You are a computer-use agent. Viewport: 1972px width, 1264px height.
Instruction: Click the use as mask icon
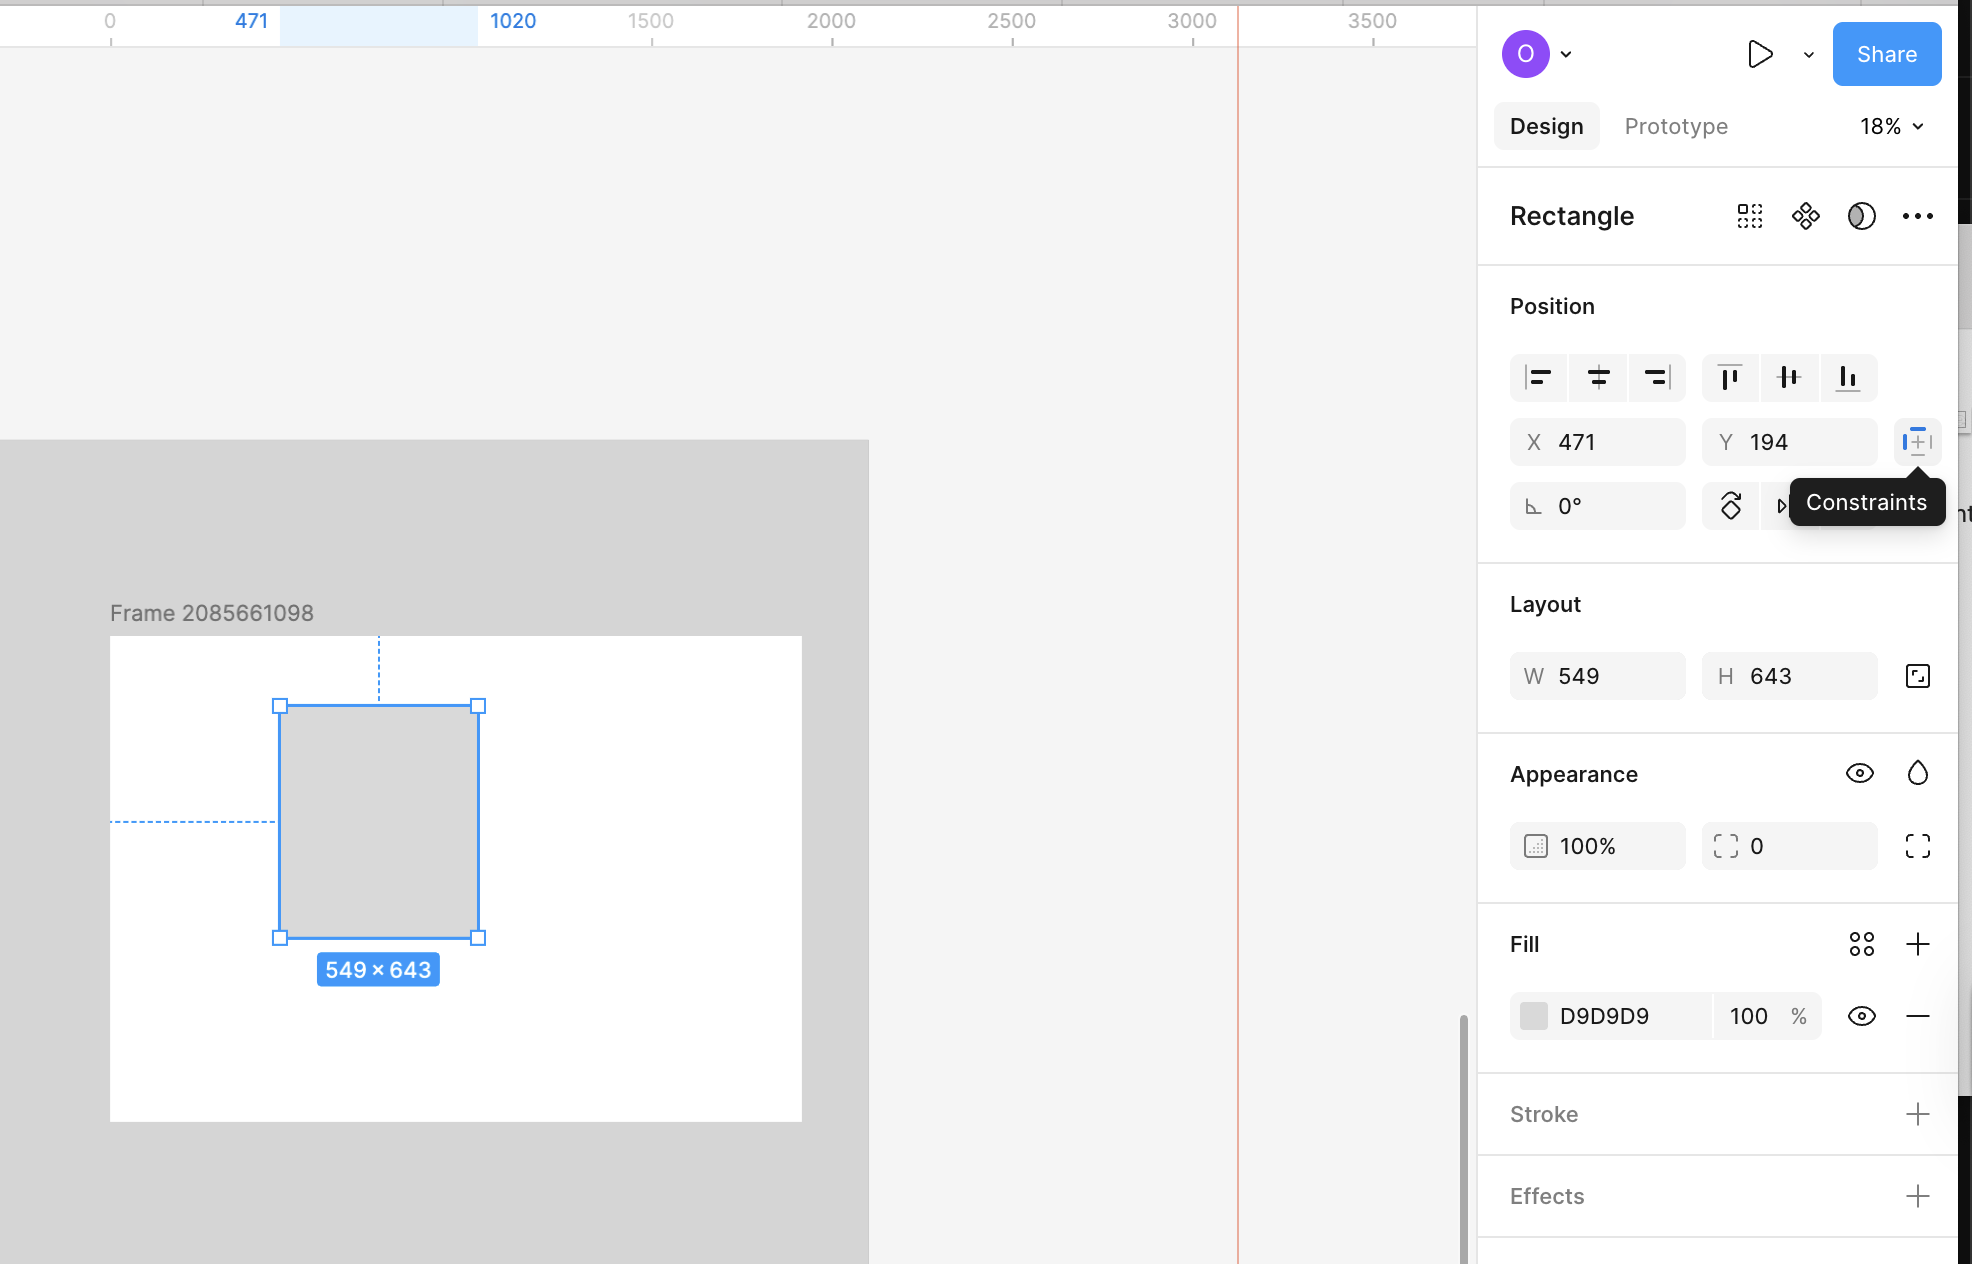(1861, 216)
